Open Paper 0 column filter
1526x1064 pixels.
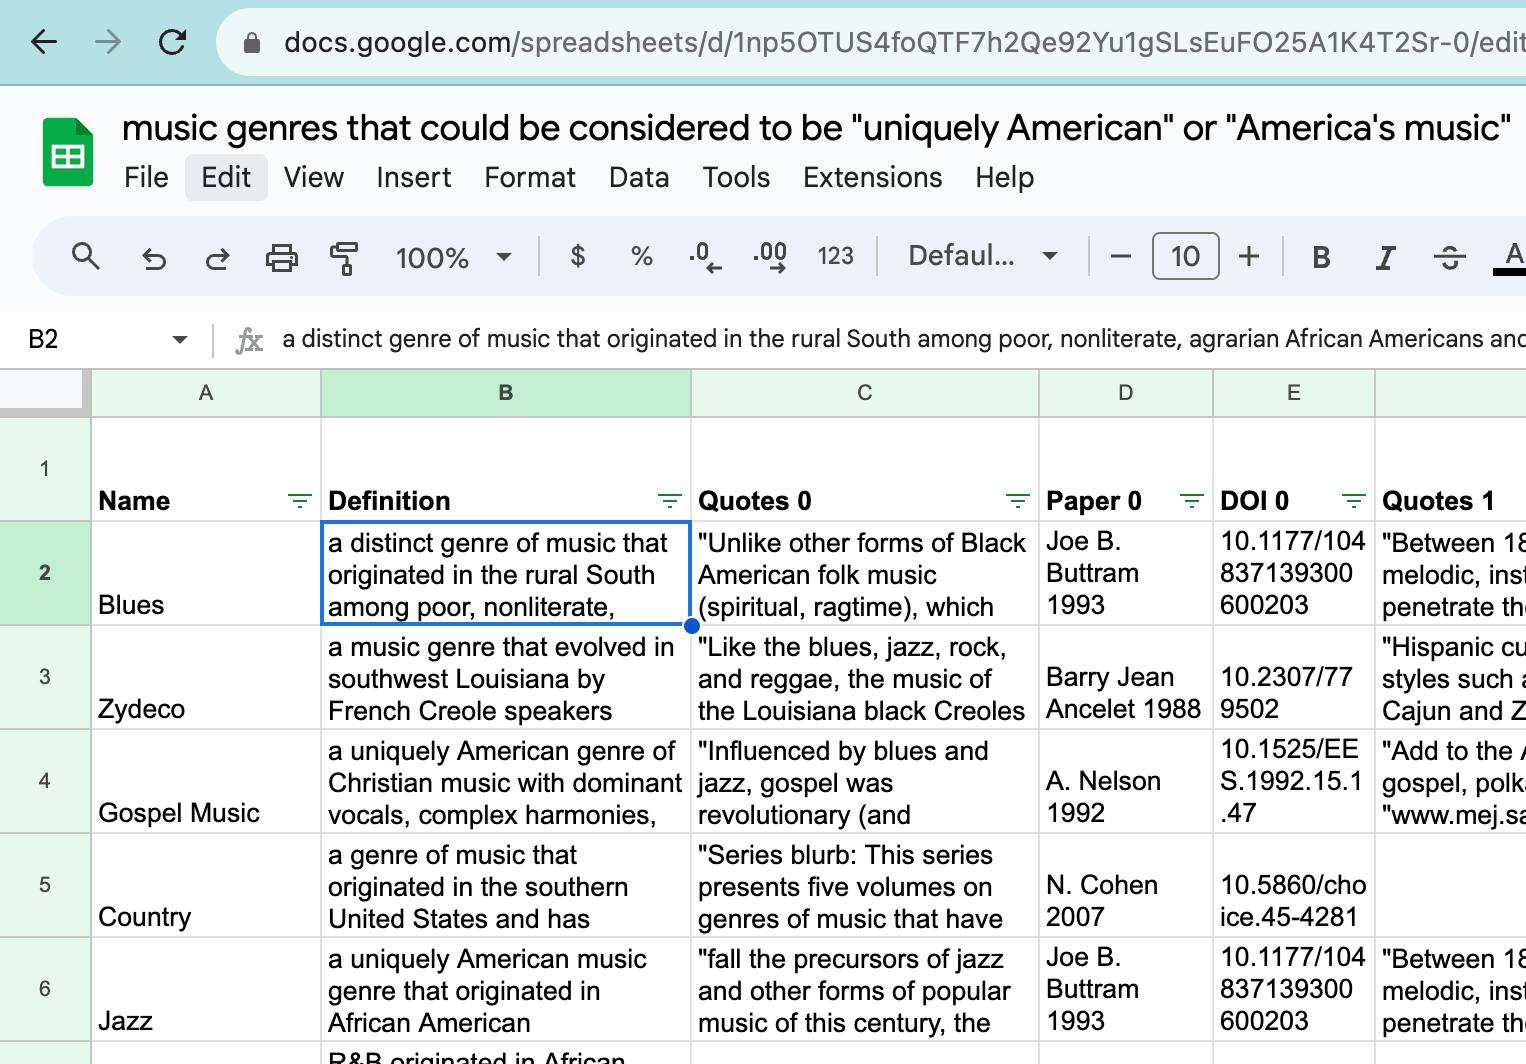(1191, 501)
